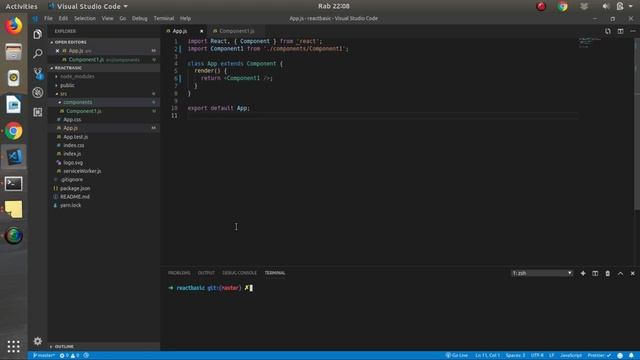Image resolution: width=640 pixels, height=360 pixels.
Task: Open the Debug view icon
Action: [x=38, y=93]
